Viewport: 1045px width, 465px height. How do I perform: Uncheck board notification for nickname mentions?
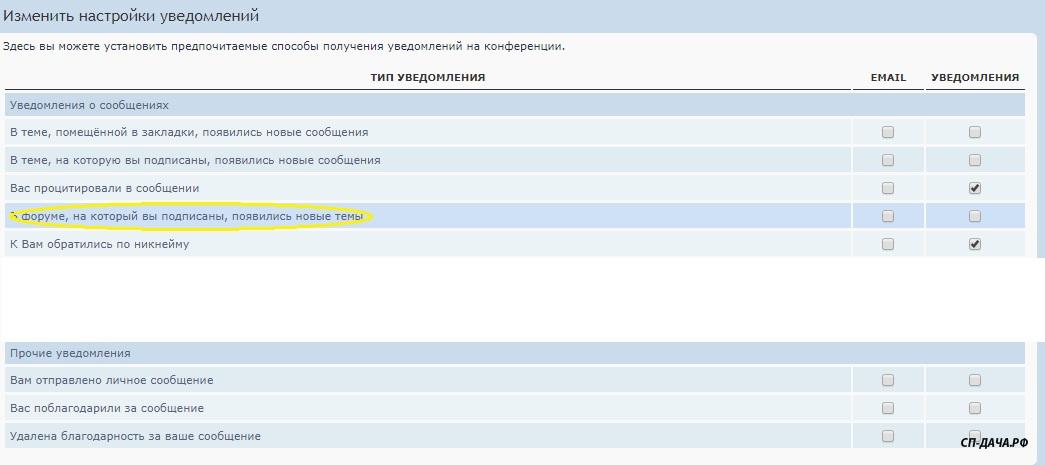tap(975, 244)
